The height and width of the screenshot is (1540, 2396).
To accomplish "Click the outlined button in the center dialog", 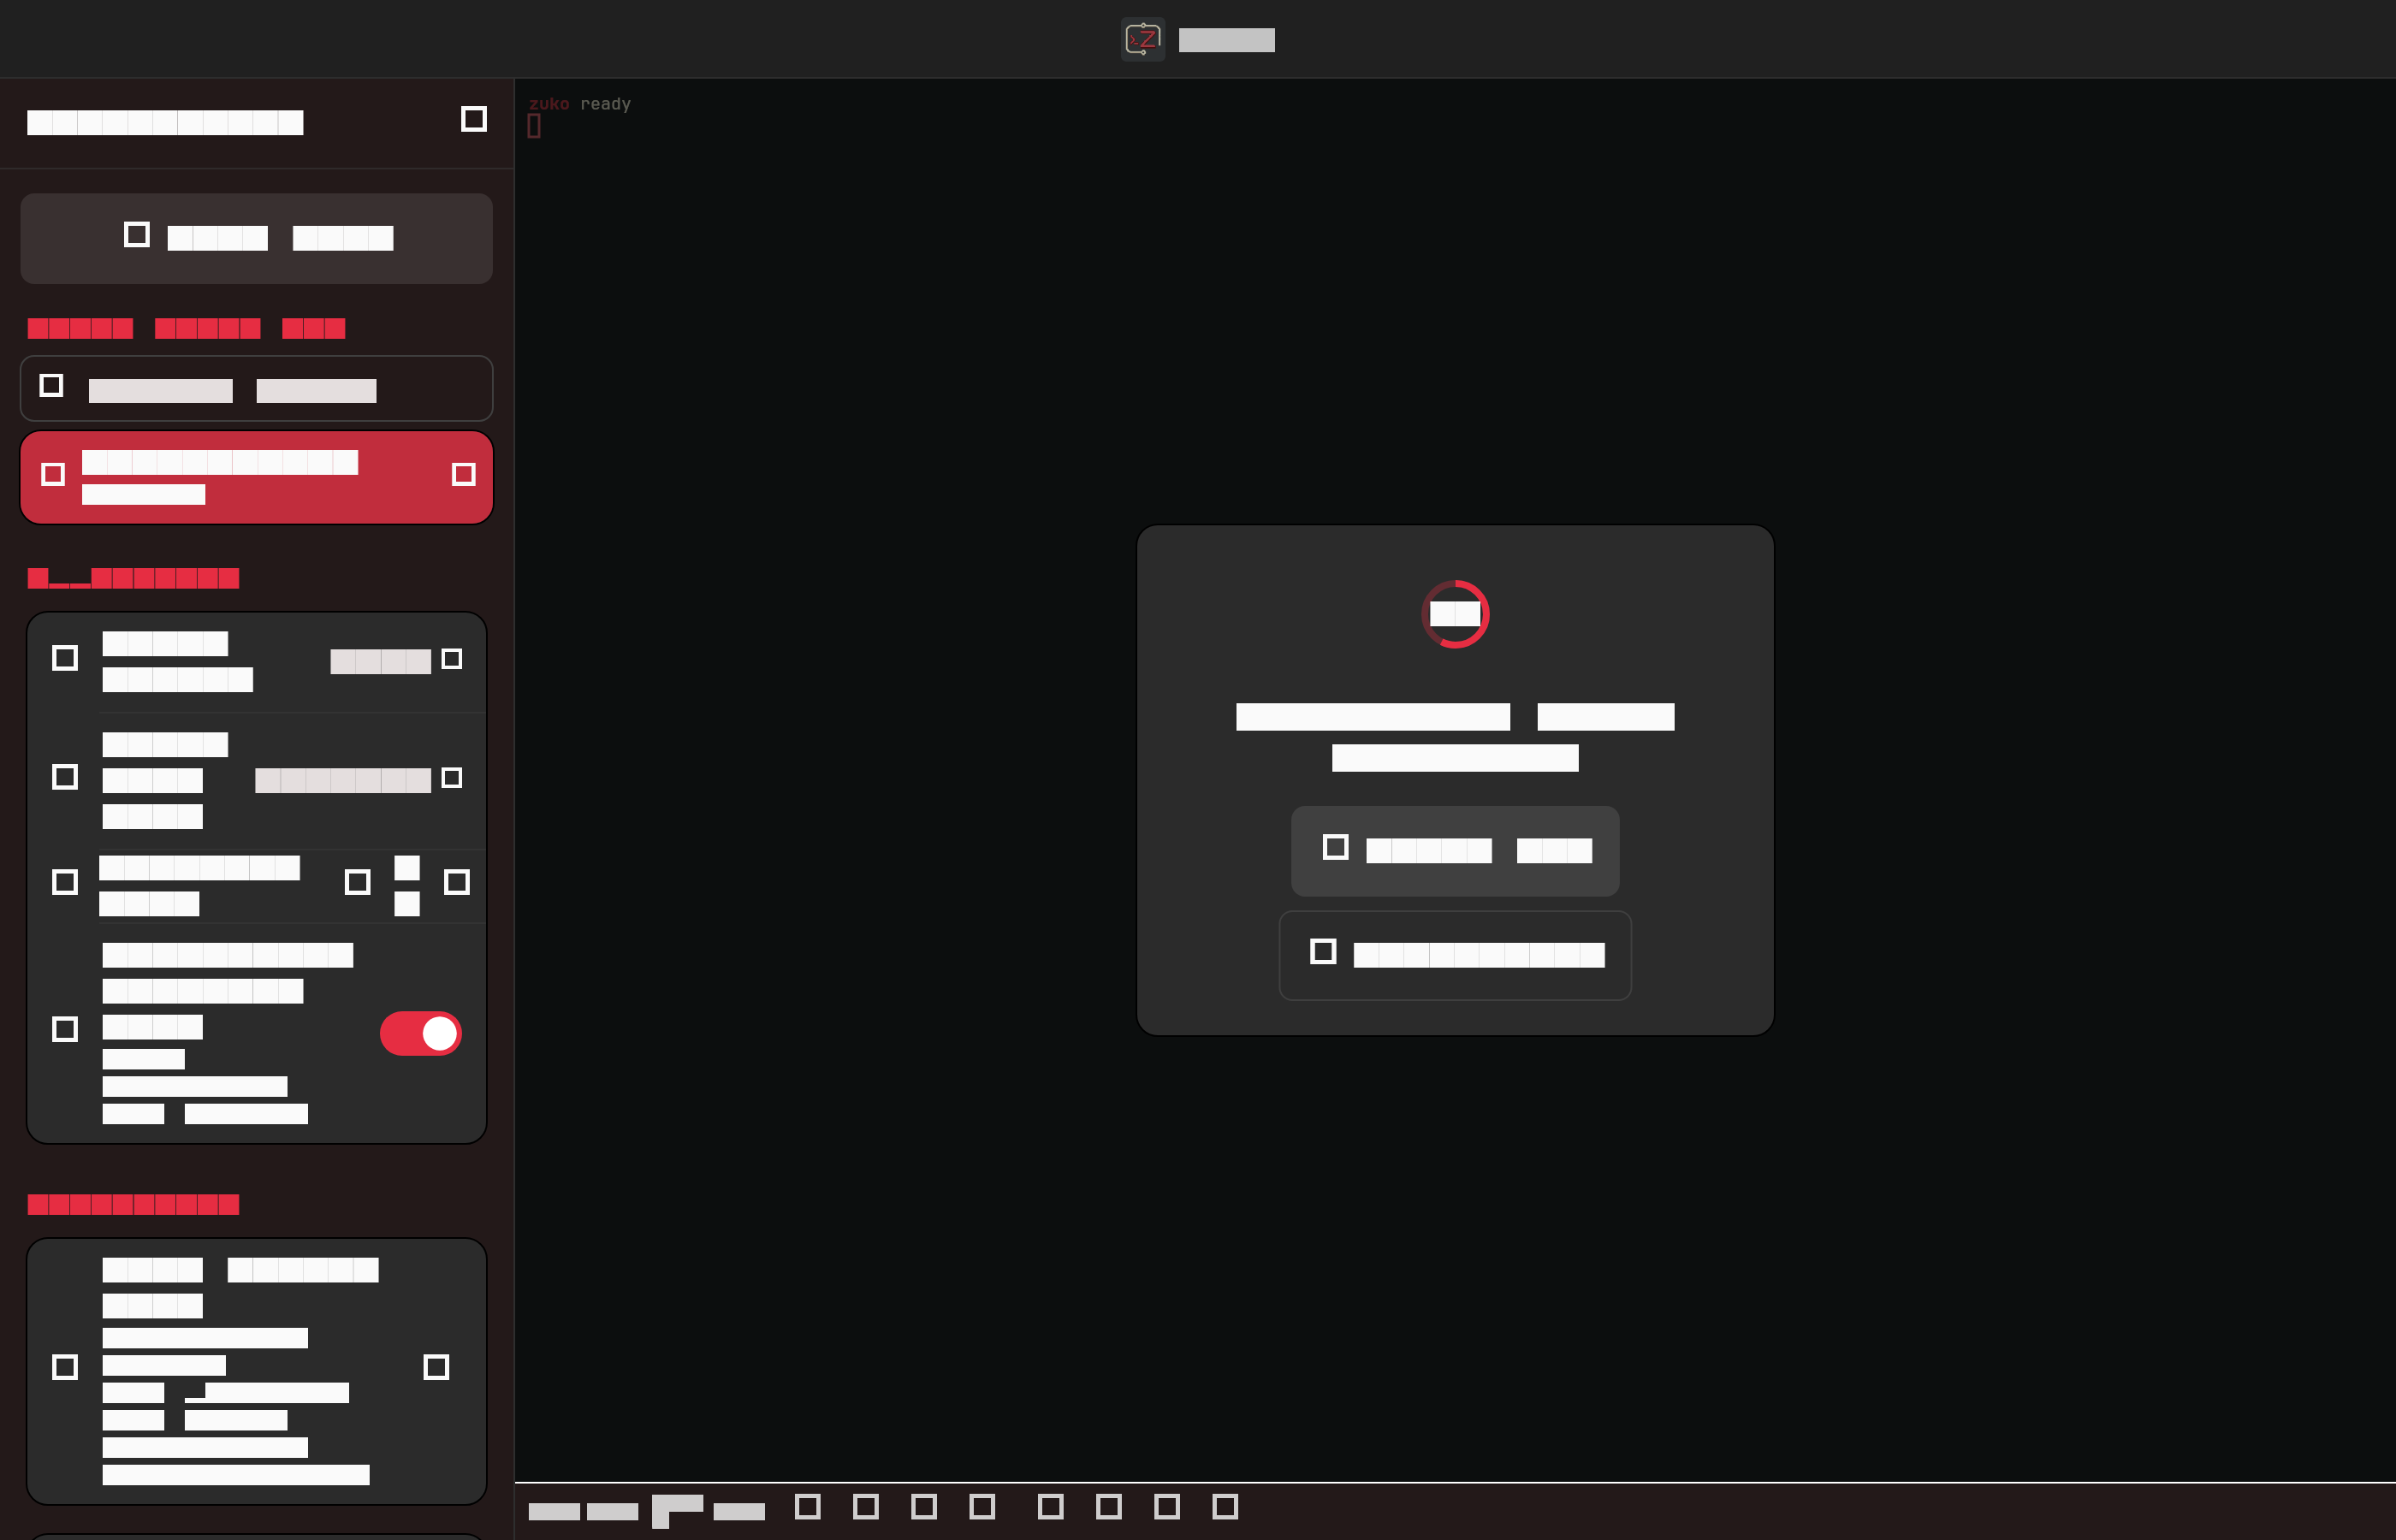I will (1455, 955).
